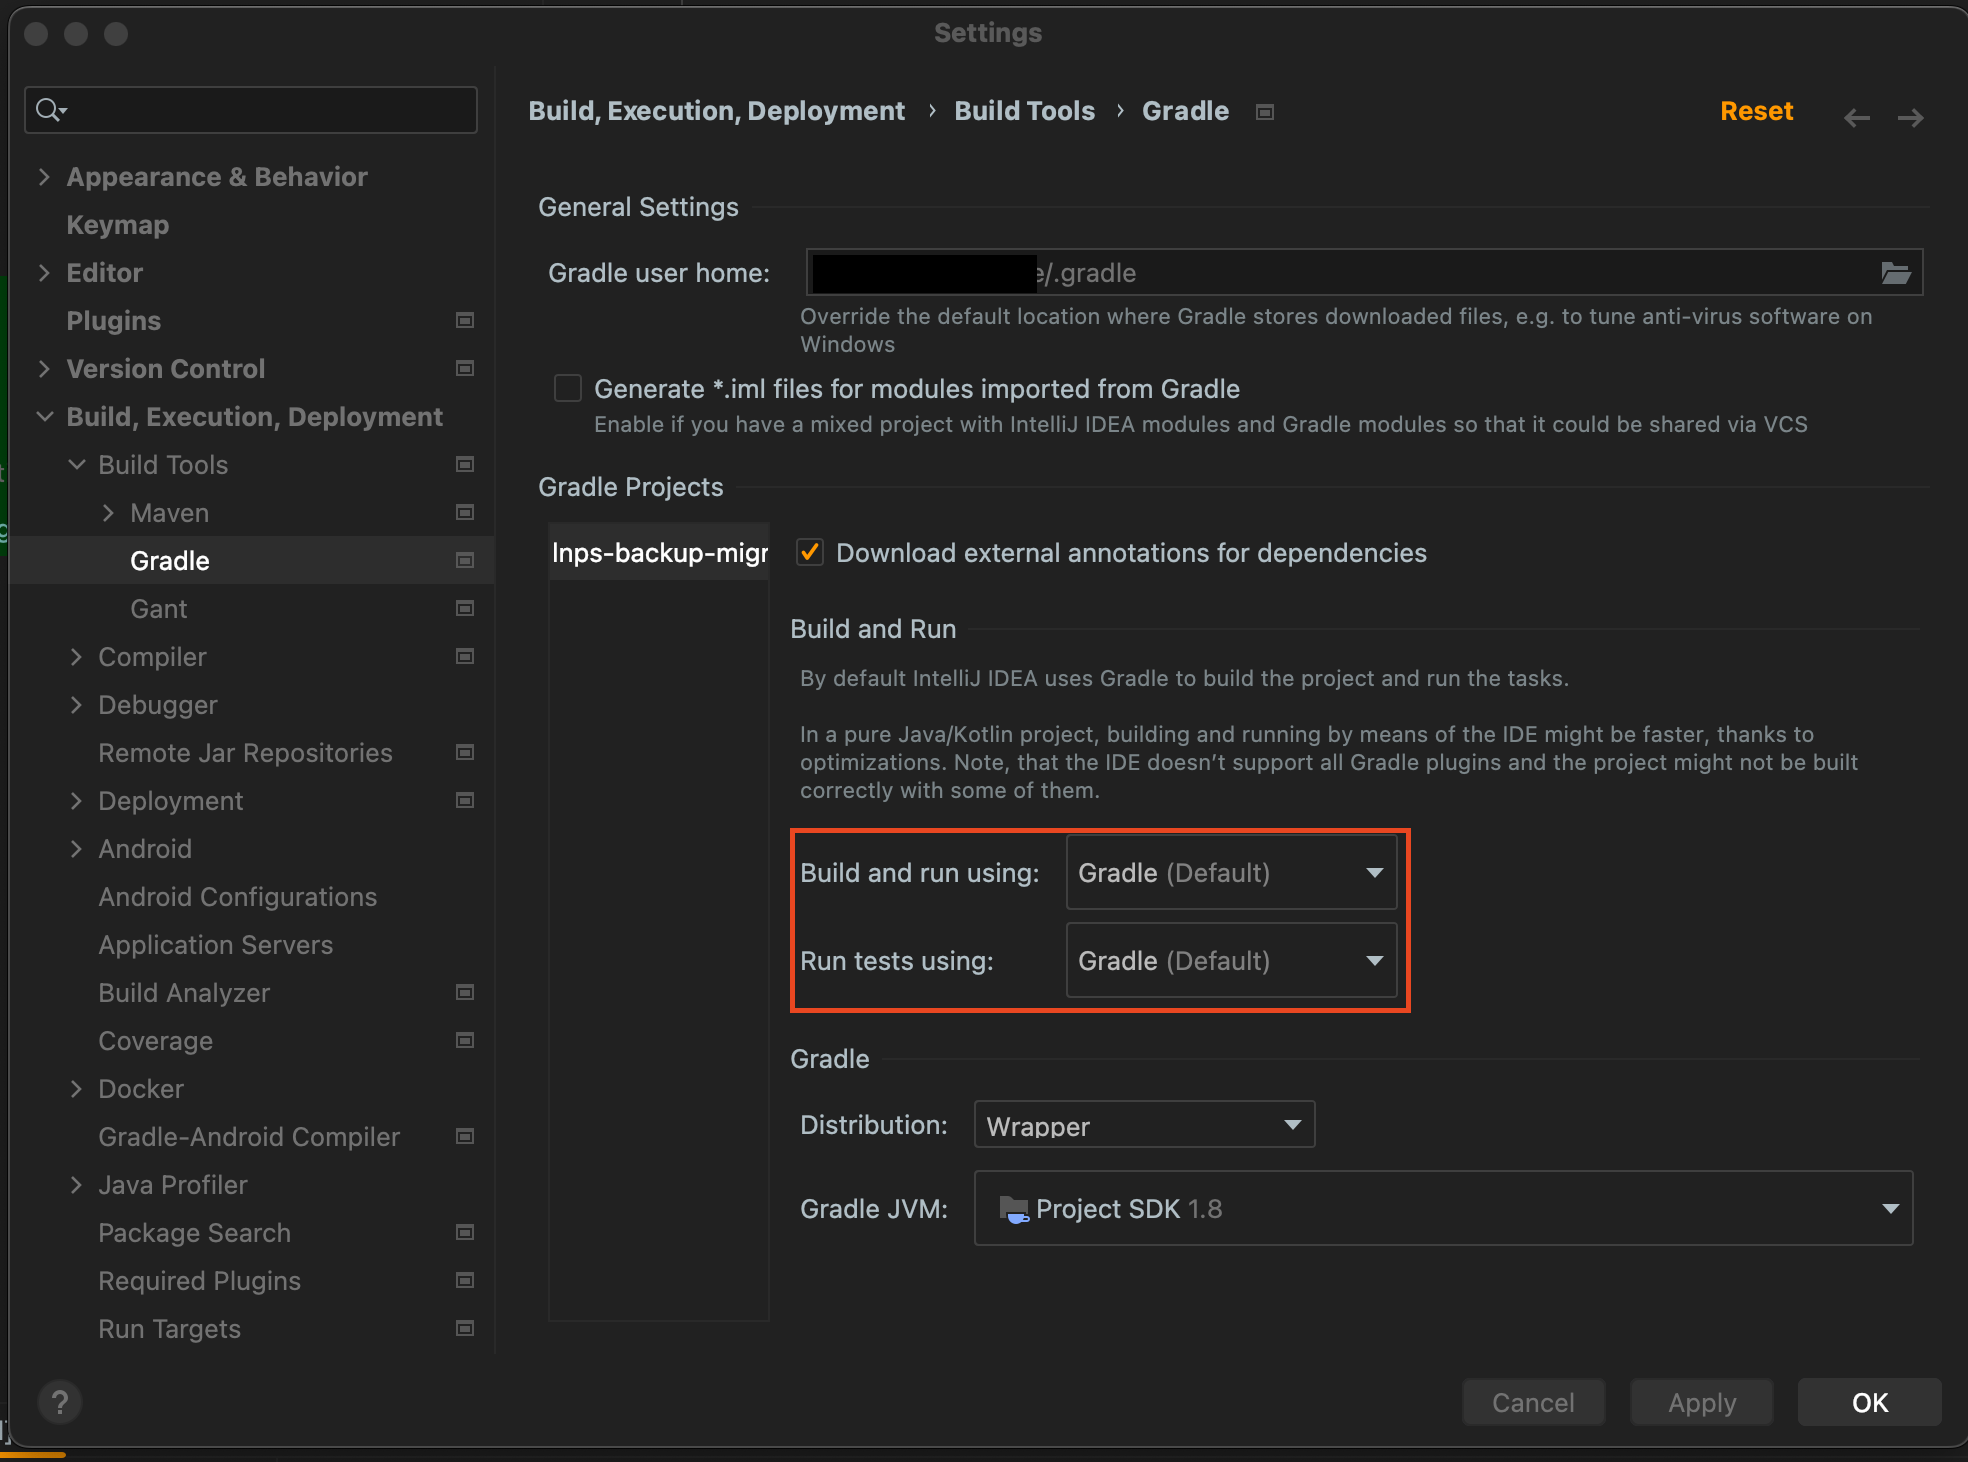
Task: Select Gant under Build Tools
Action: pyautogui.click(x=158, y=609)
